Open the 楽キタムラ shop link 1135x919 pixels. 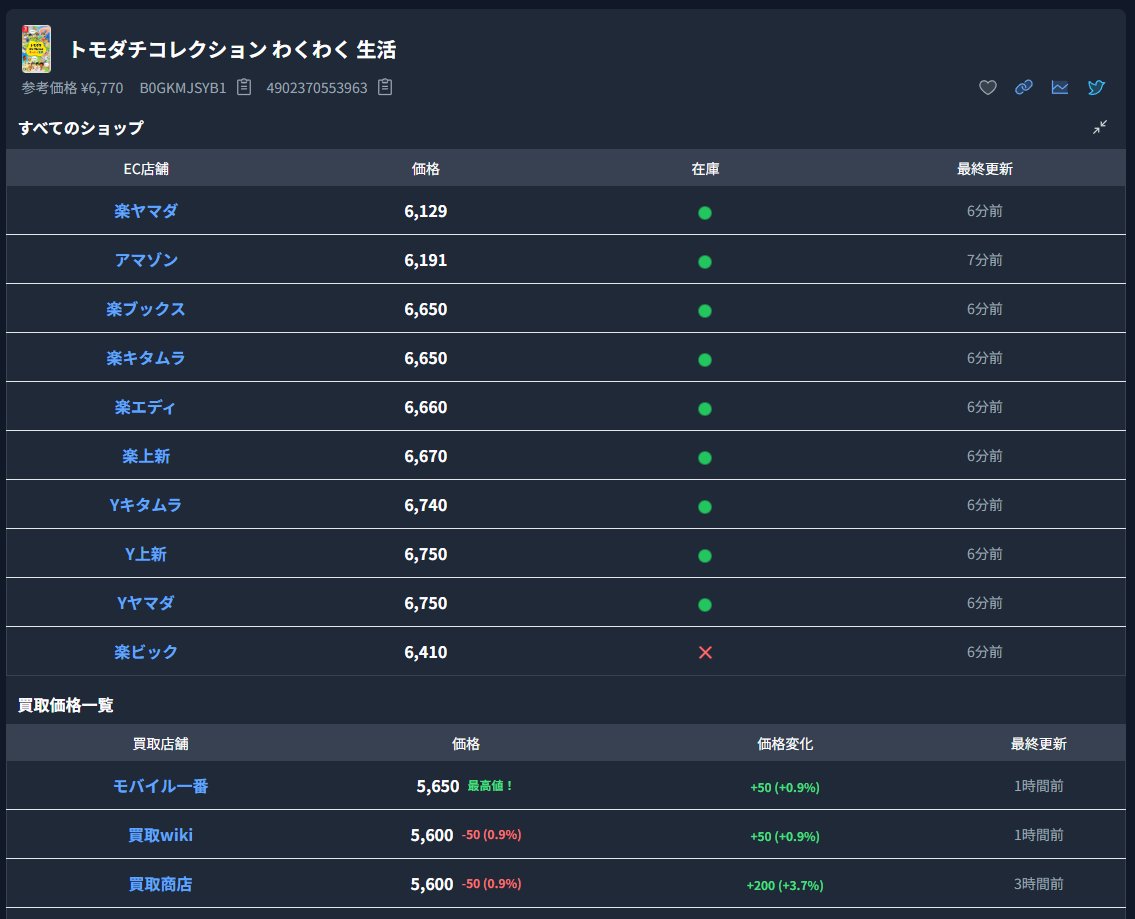click(145, 358)
